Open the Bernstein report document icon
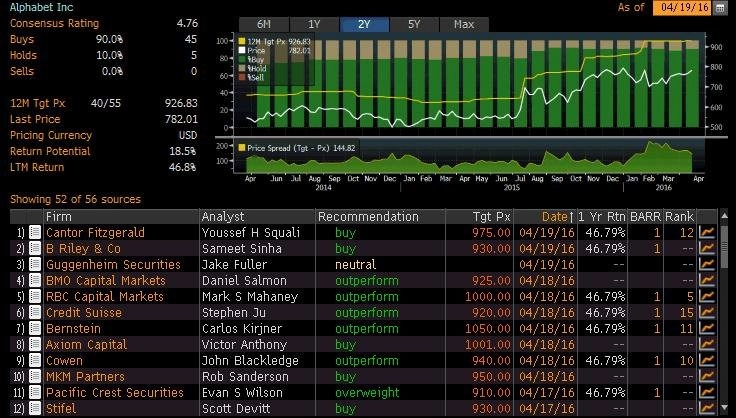 click(35, 328)
